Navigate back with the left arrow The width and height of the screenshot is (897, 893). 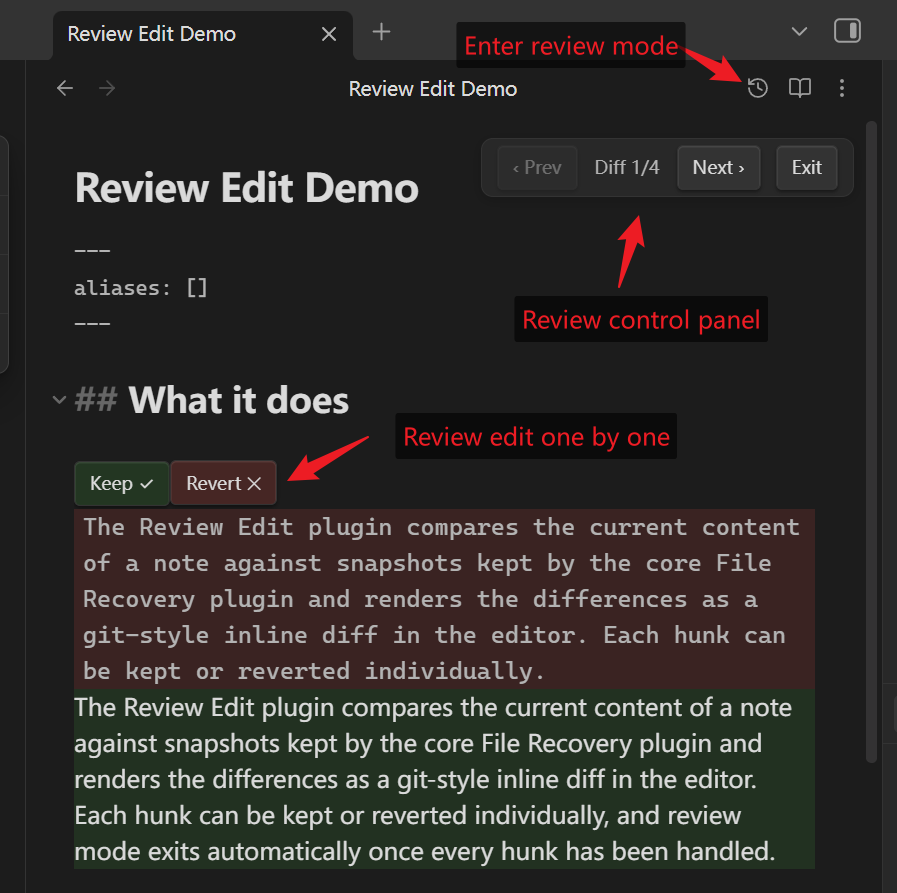(x=65, y=88)
